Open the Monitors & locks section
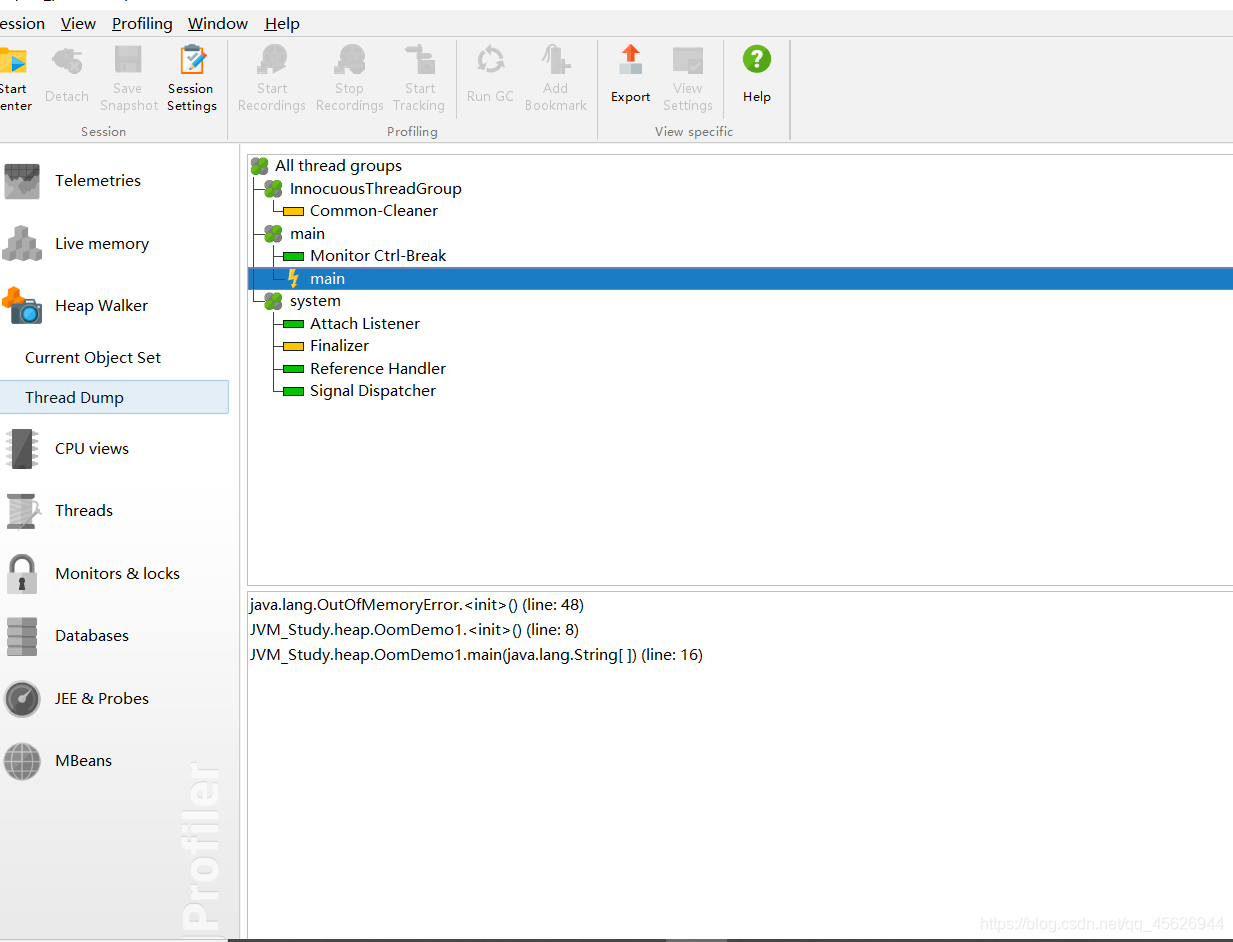This screenshot has width=1233, height=942. point(115,574)
